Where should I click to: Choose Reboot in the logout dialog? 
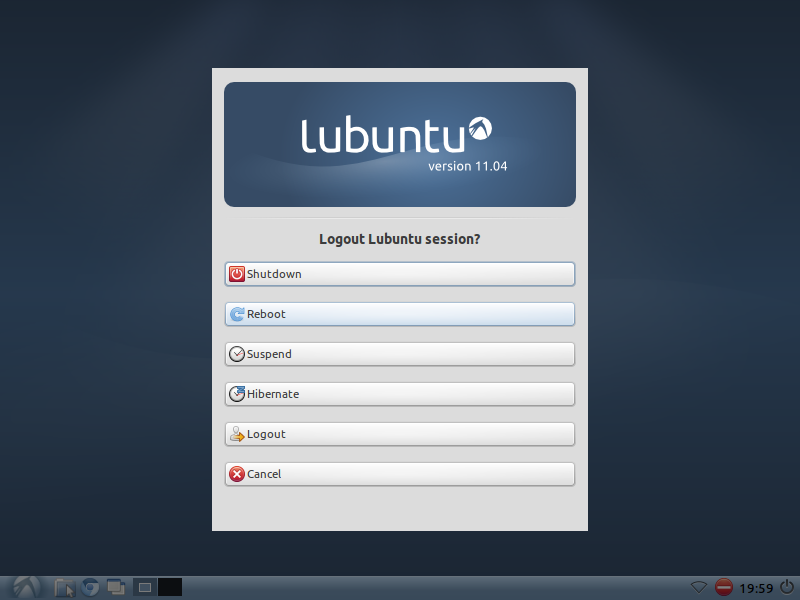coord(399,314)
